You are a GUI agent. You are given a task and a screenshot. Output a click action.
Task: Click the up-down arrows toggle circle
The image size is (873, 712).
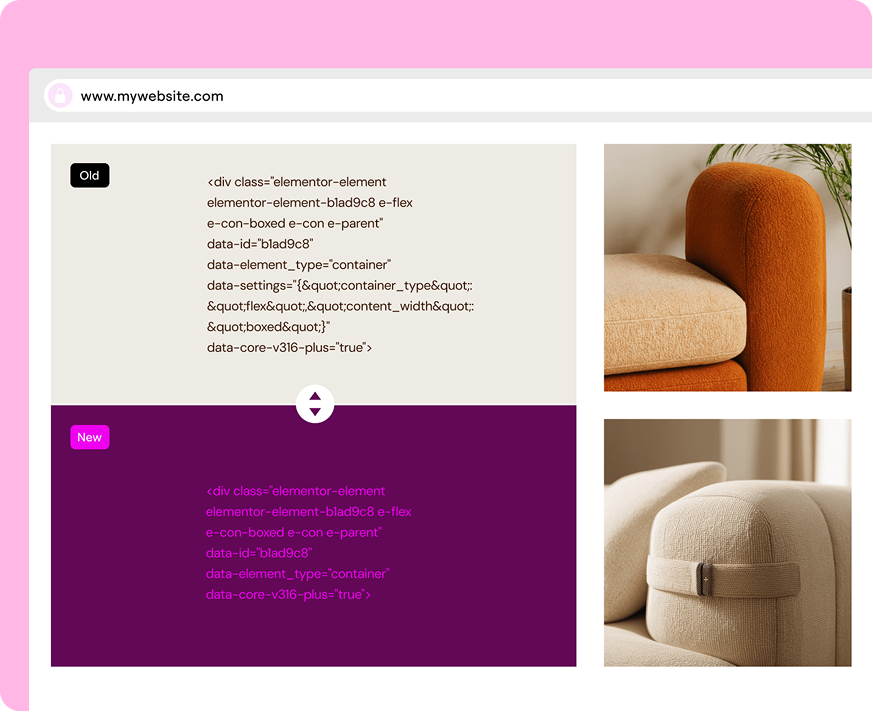point(315,404)
